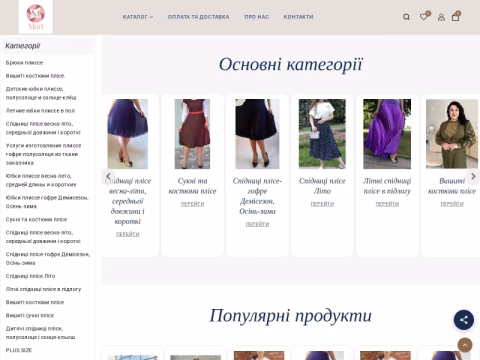Click card title Спідниці плісе-гофре Демісезон, Осінь-зима
The height and width of the screenshot is (360, 480).
[257, 196]
